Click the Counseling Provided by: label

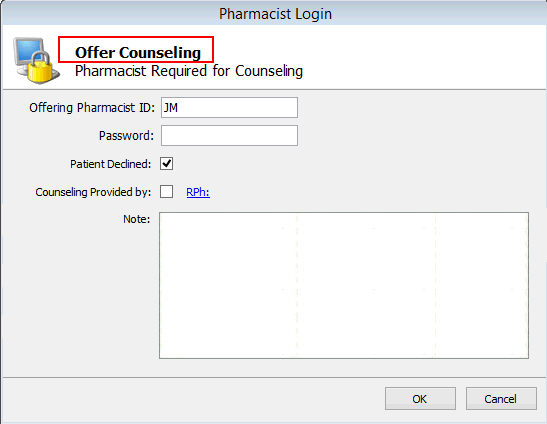(93, 192)
